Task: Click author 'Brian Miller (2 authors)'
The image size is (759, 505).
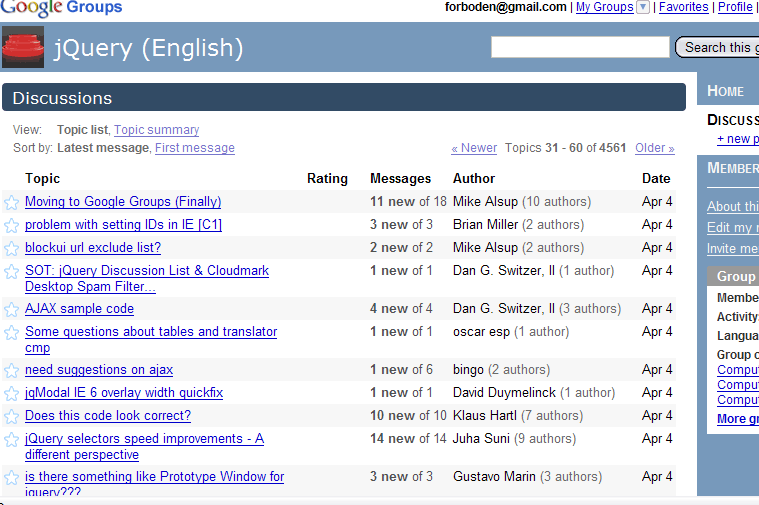Action: tap(518, 225)
